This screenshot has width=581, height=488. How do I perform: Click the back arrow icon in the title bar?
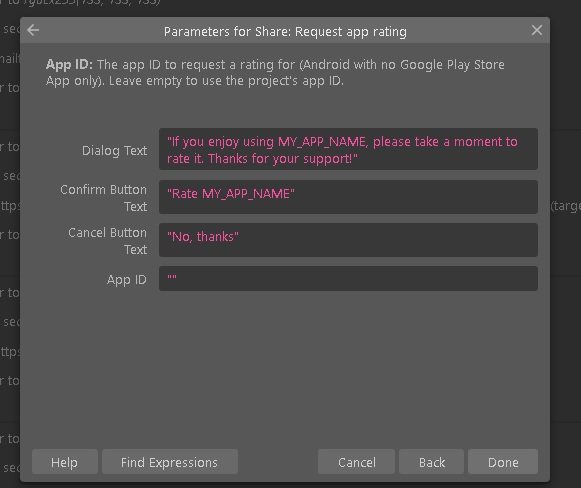pyautogui.click(x=33, y=30)
